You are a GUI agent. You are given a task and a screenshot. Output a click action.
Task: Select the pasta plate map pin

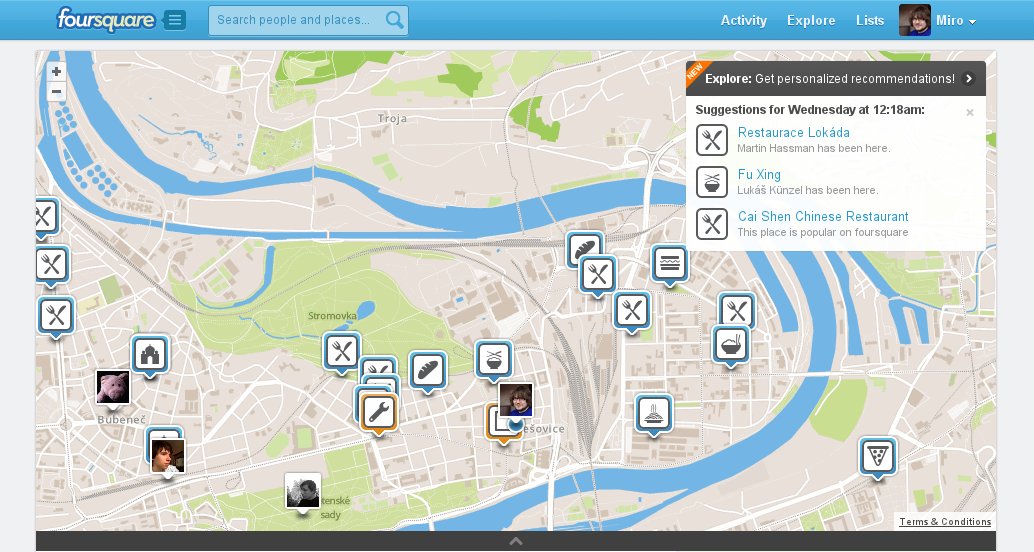click(654, 413)
